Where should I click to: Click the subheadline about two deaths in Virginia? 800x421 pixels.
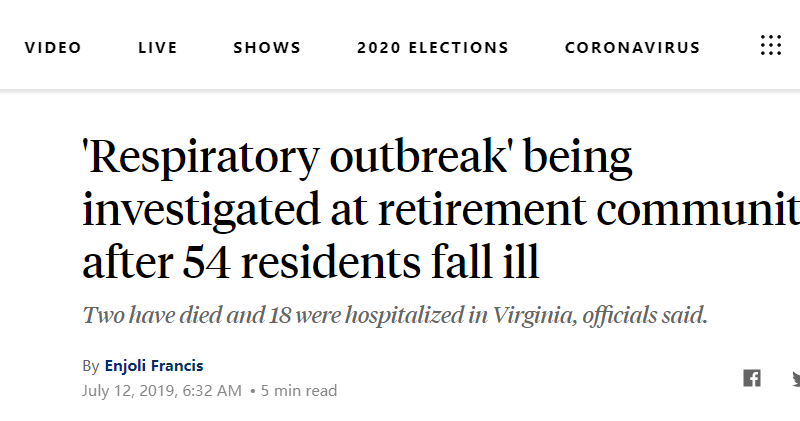click(395, 316)
